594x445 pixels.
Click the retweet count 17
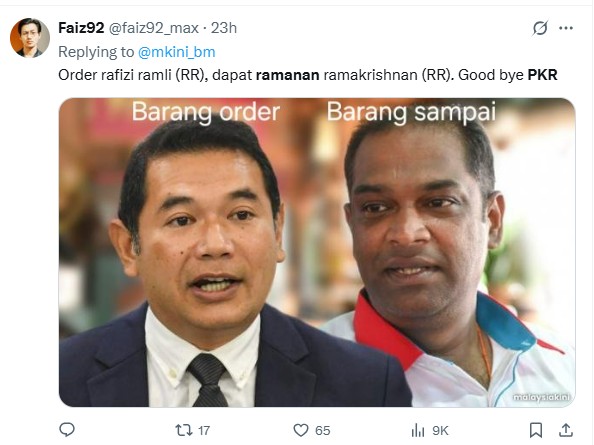click(204, 431)
